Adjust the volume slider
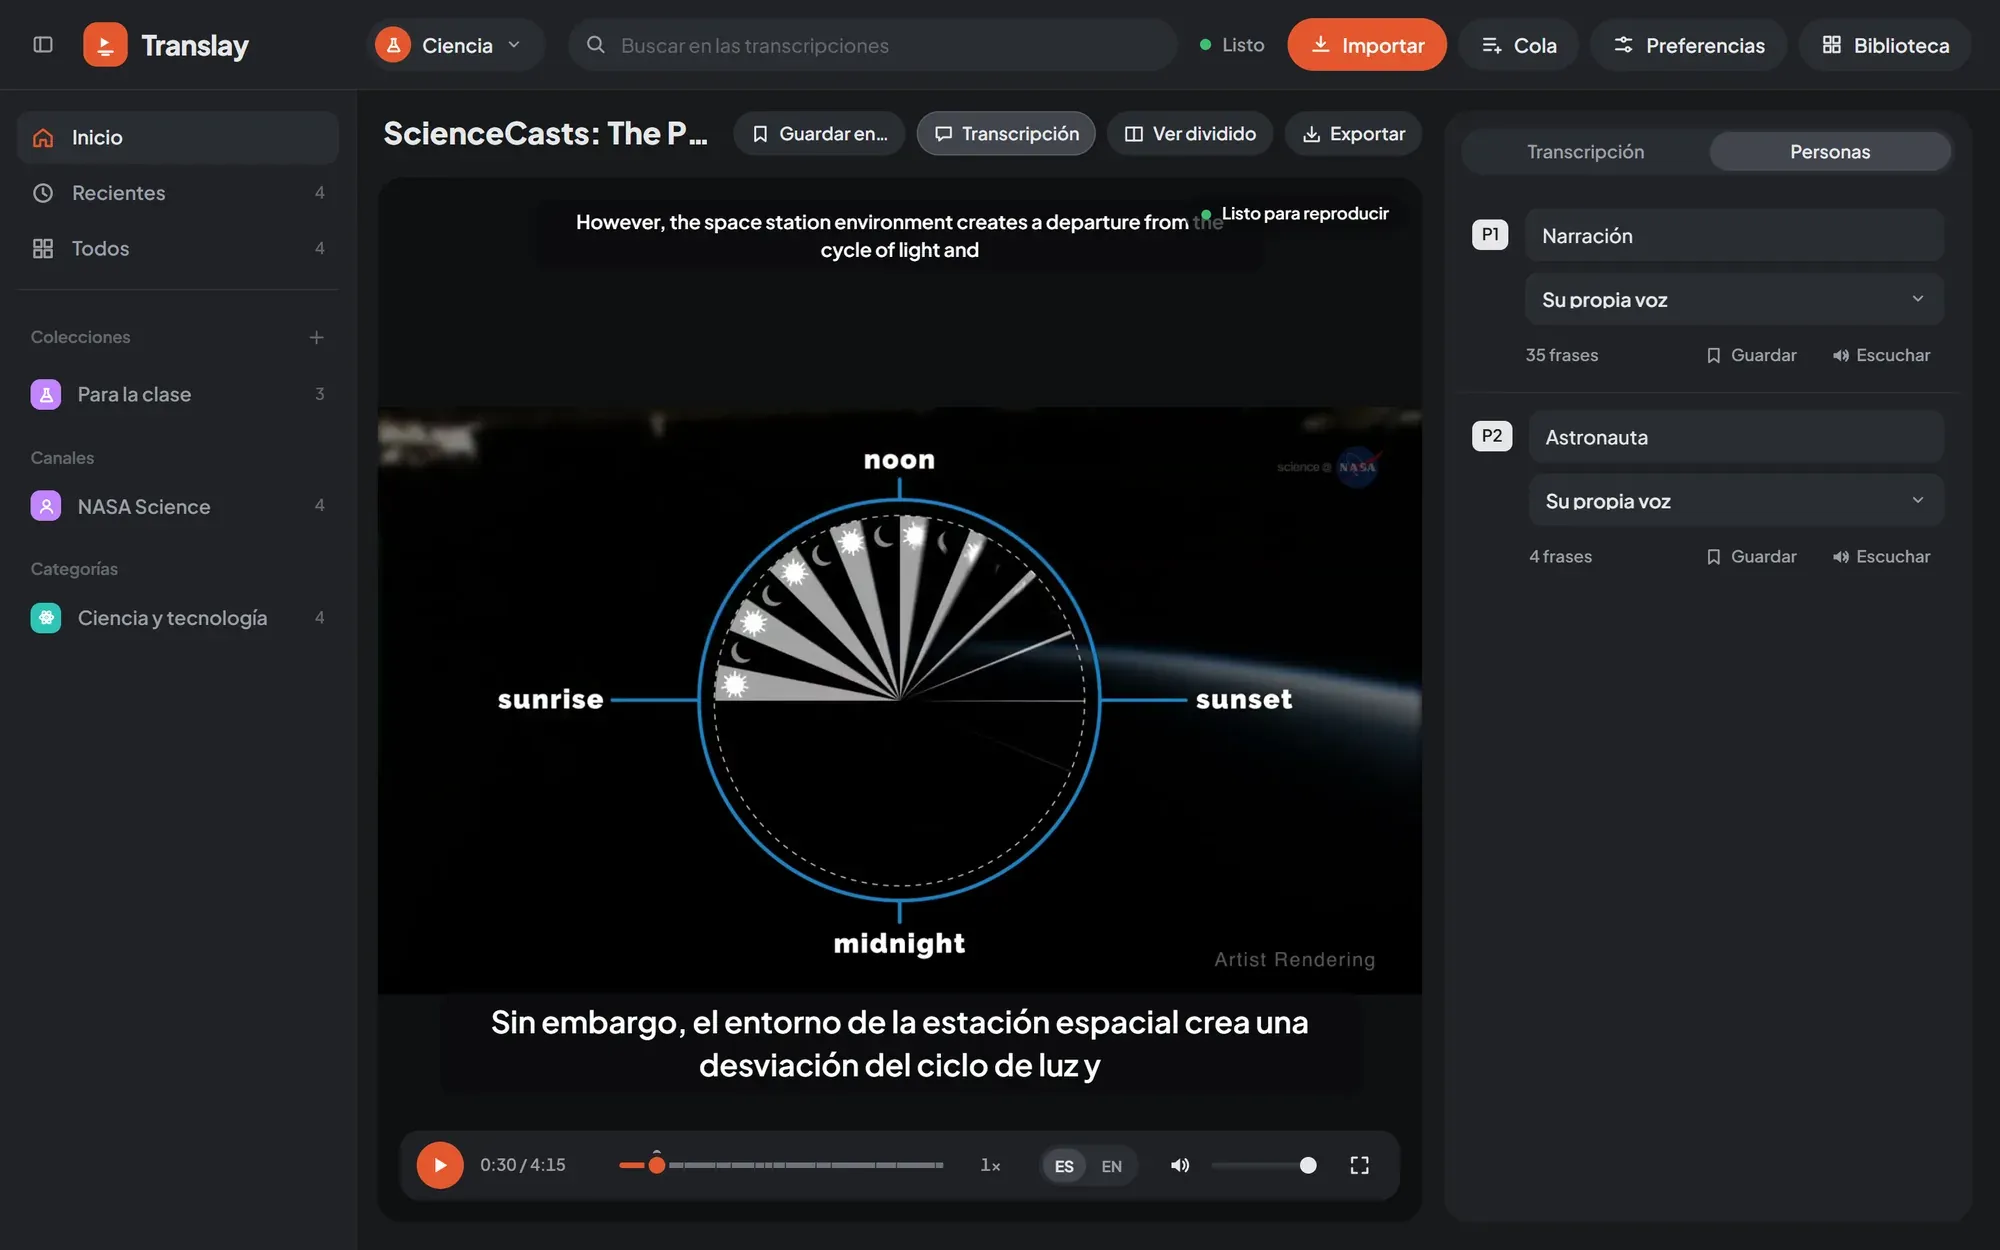 coord(1263,1165)
